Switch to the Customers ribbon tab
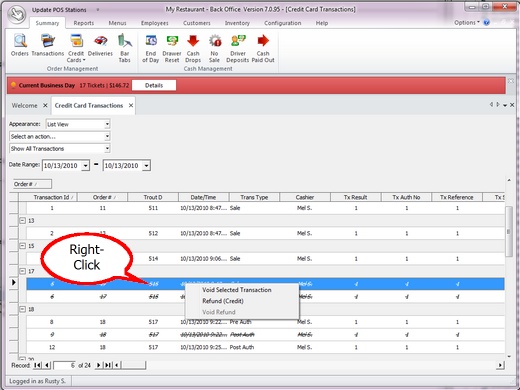520x390 pixels. (x=197, y=23)
